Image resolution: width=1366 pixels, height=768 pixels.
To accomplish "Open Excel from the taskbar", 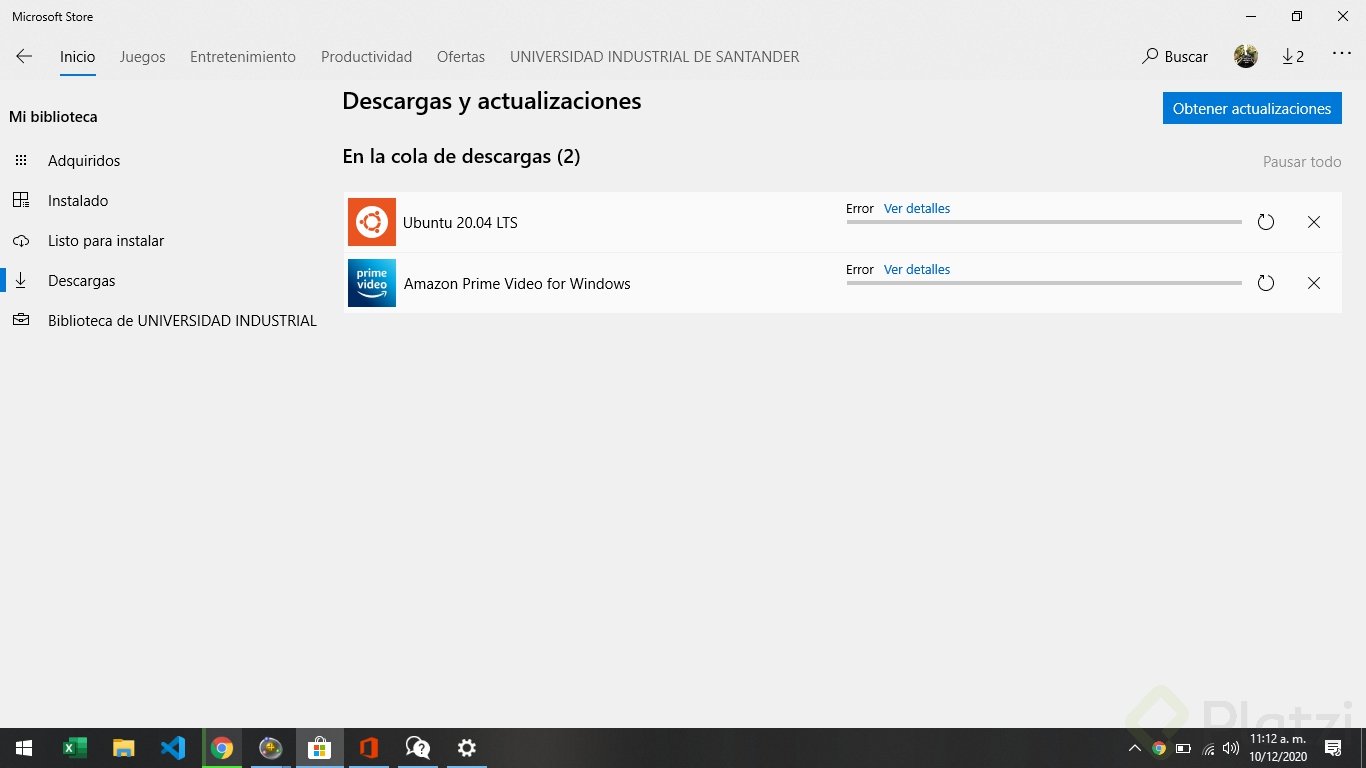I will pos(75,748).
